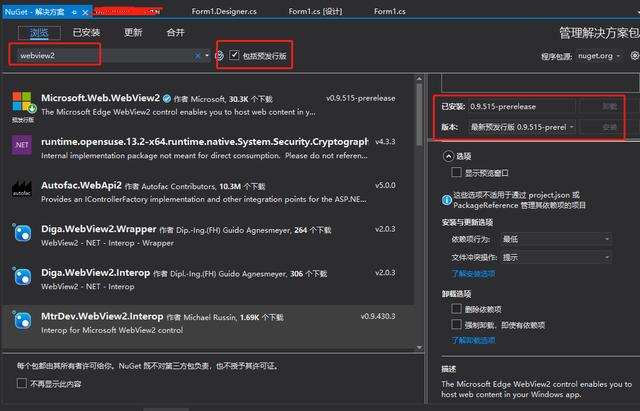Click the installed version field 0.9.515-prerelease

(522, 107)
